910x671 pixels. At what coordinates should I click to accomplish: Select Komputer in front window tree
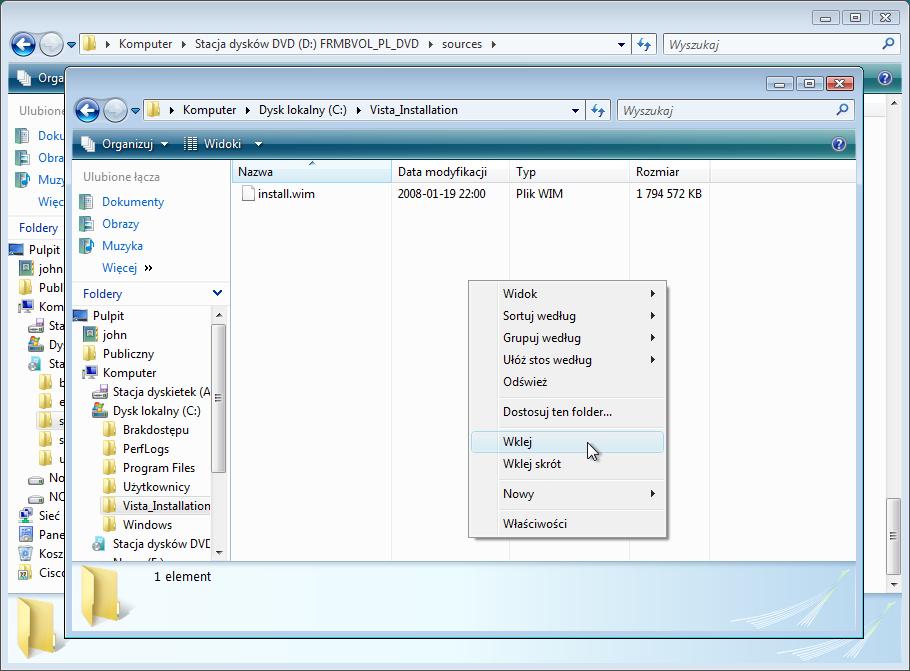(129, 373)
